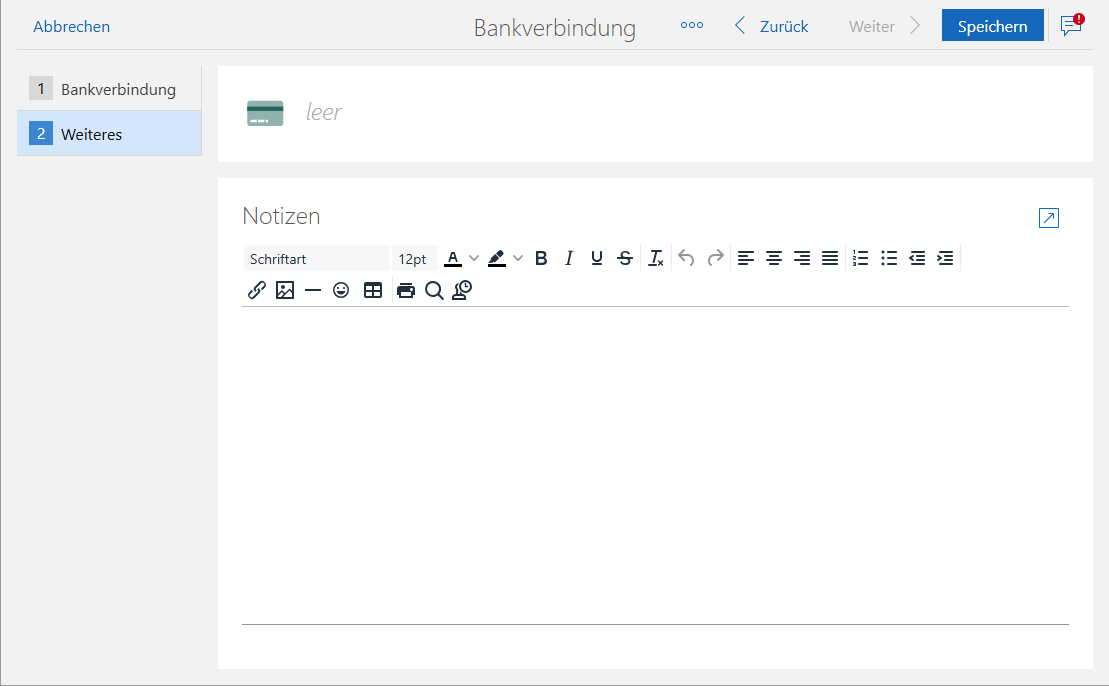Open the more options menu next to Bankverbindung
This screenshot has width=1109, height=686.
click(691, 25)
